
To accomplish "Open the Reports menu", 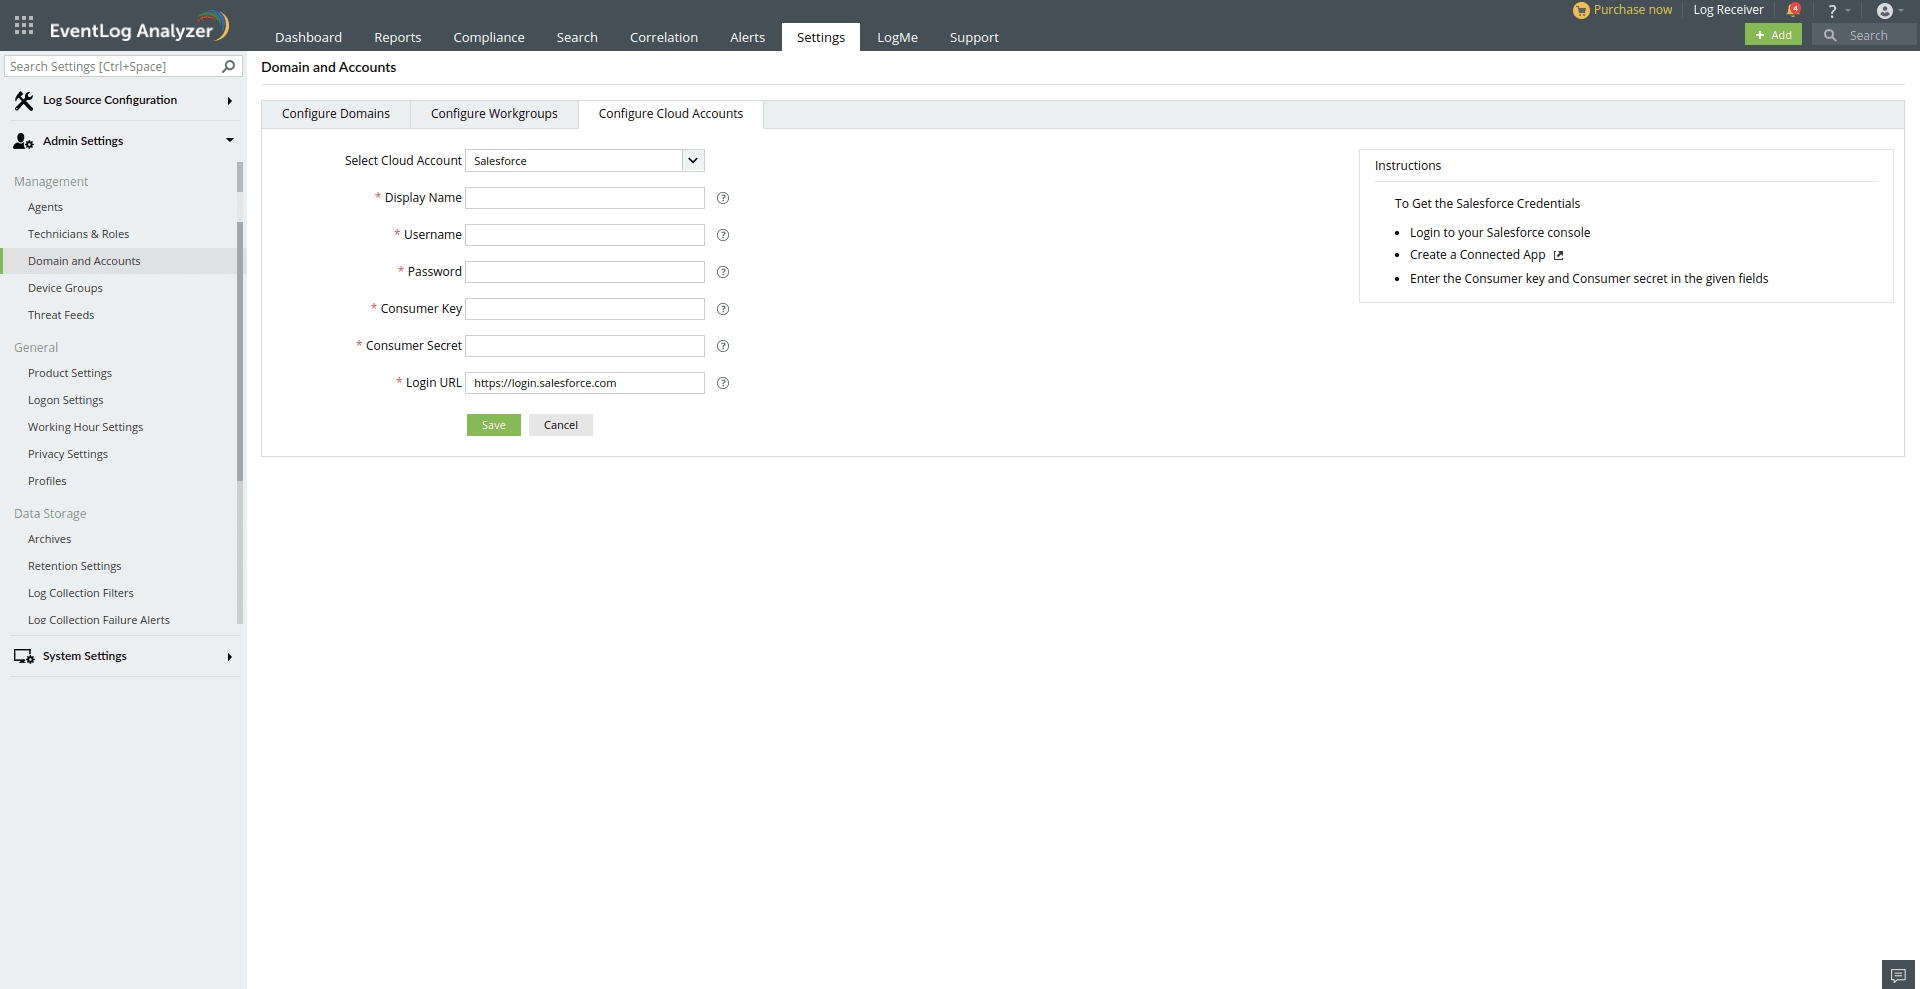I will coord(397,37).
